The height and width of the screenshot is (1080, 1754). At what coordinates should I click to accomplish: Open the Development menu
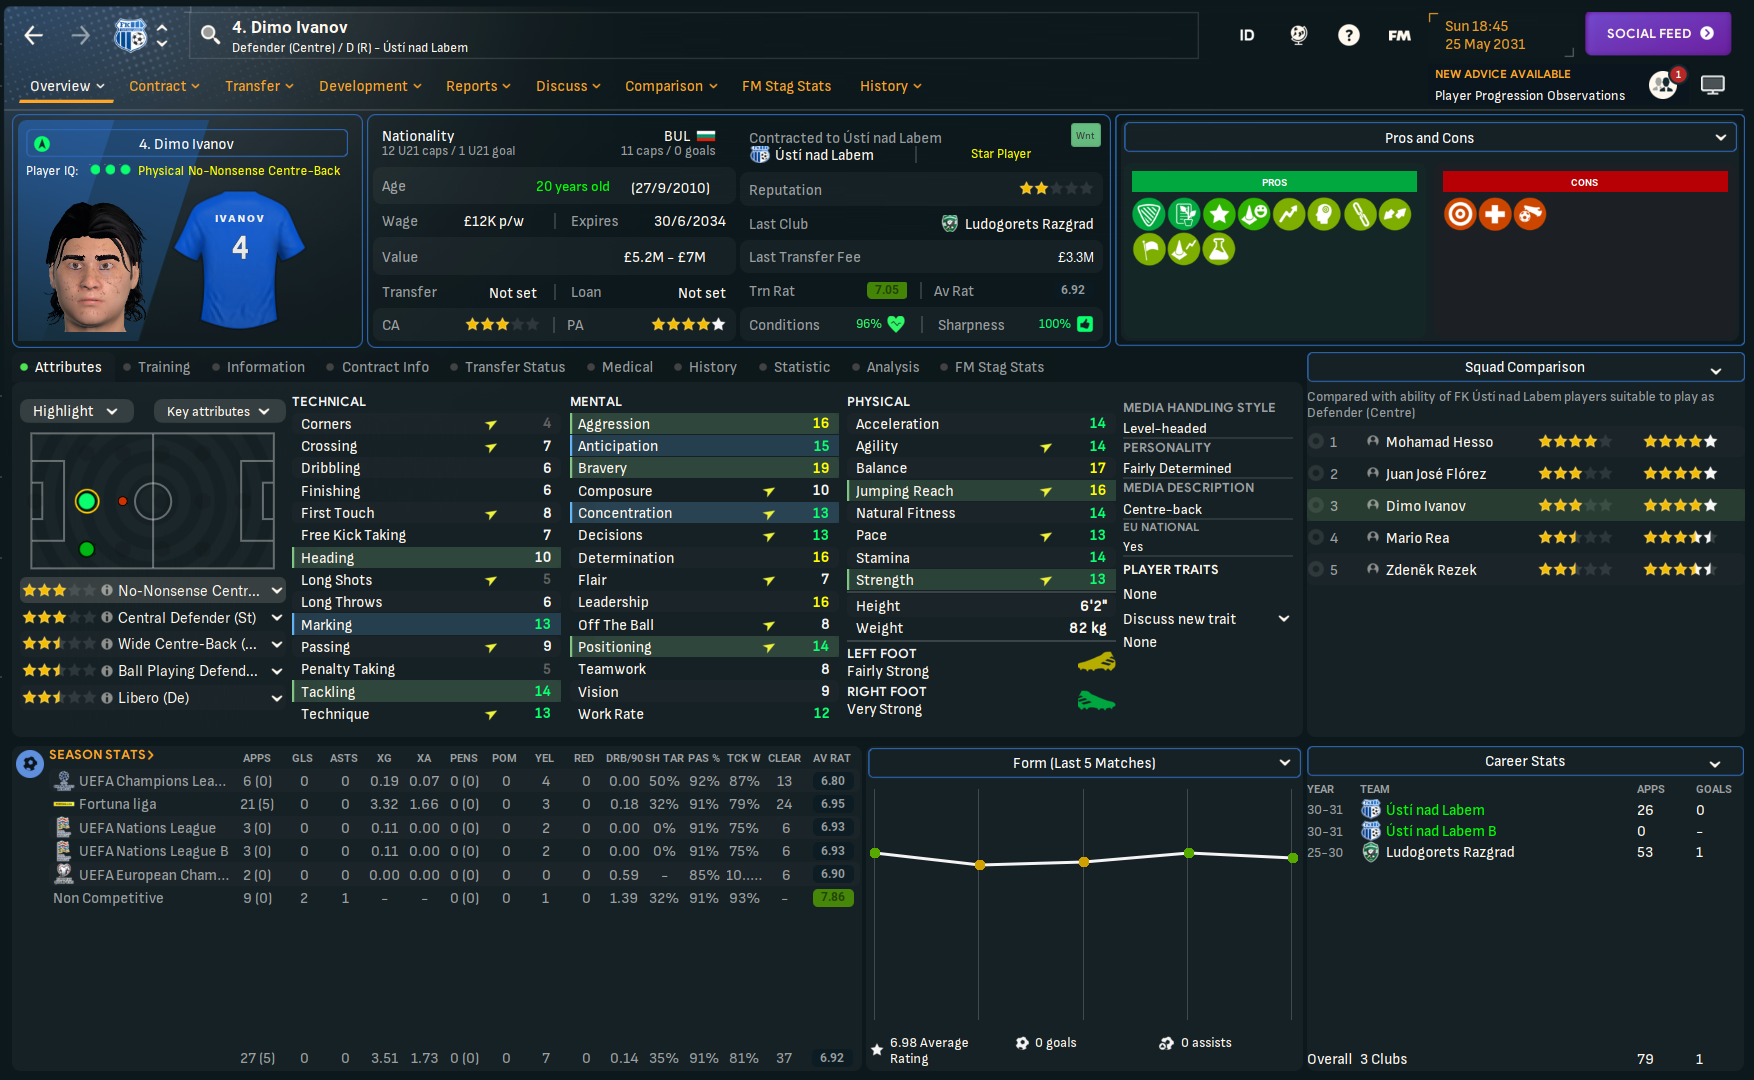[x=370, y=86]
